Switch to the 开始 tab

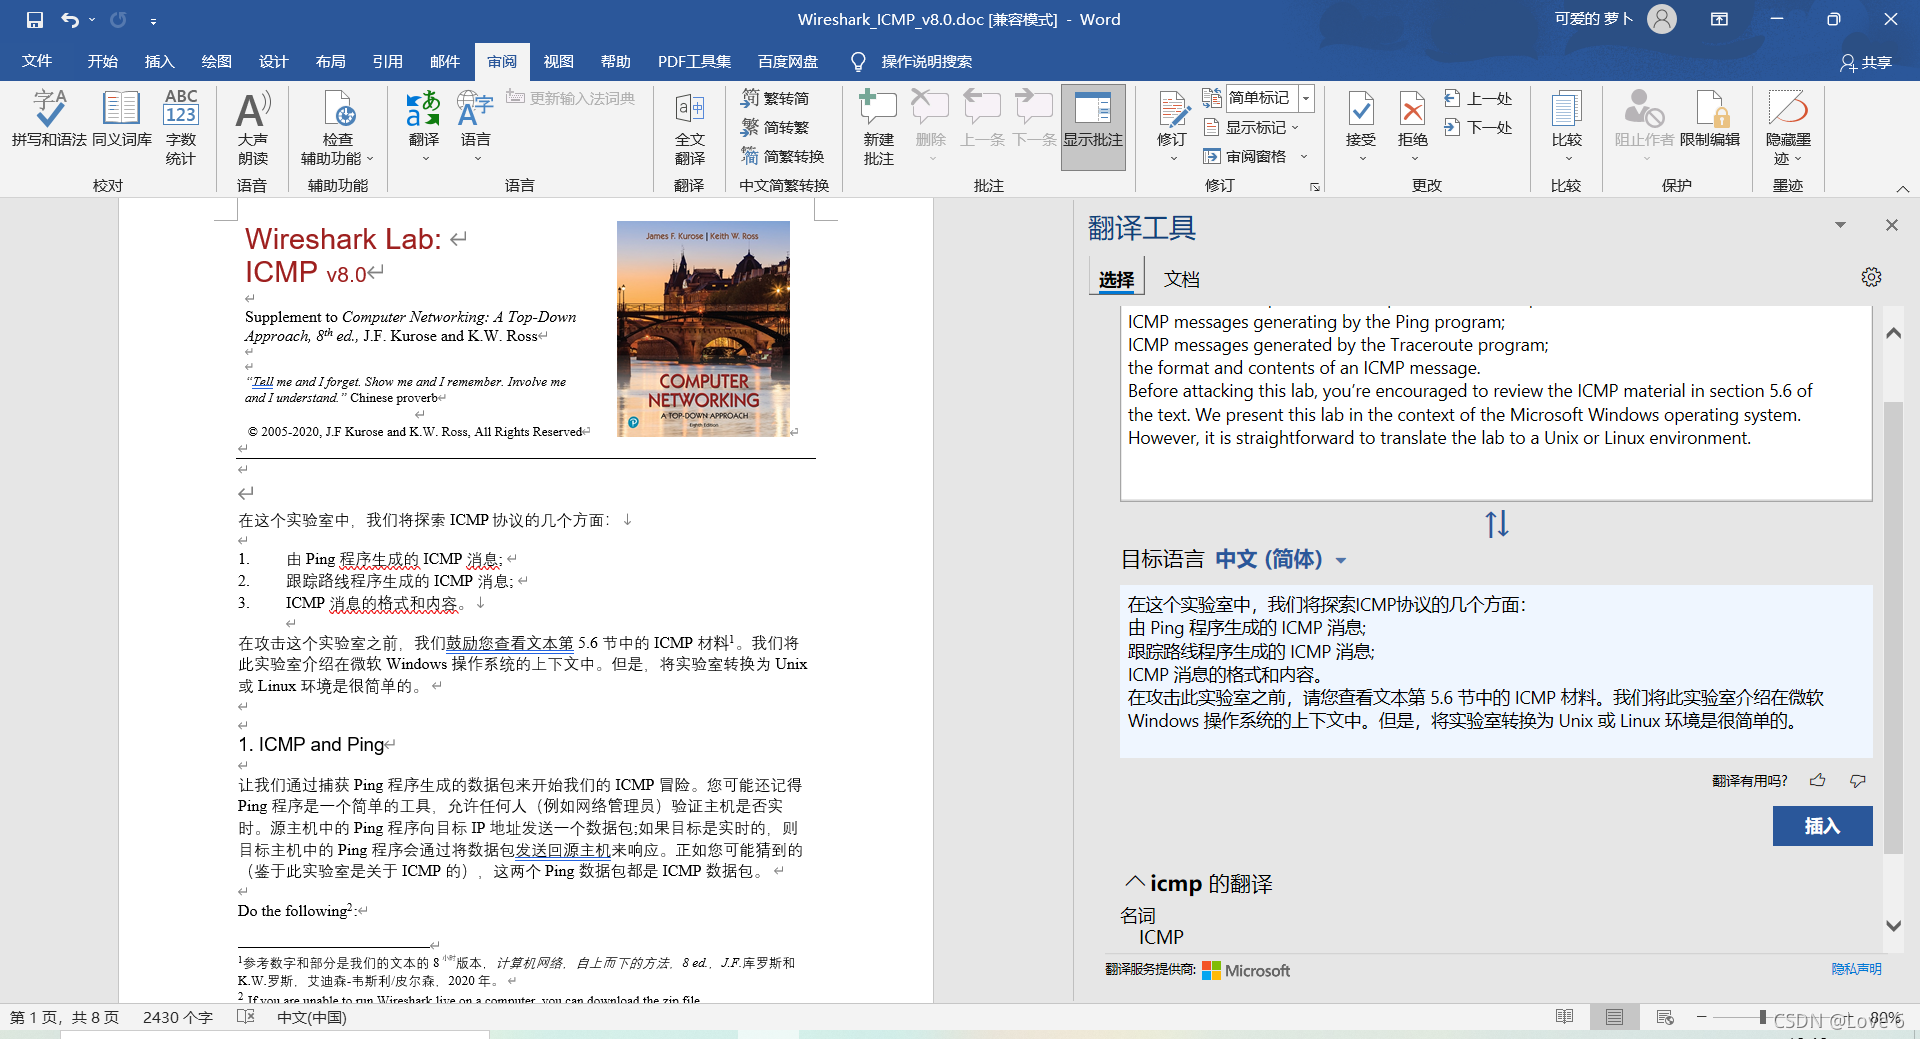pos(102,61)
